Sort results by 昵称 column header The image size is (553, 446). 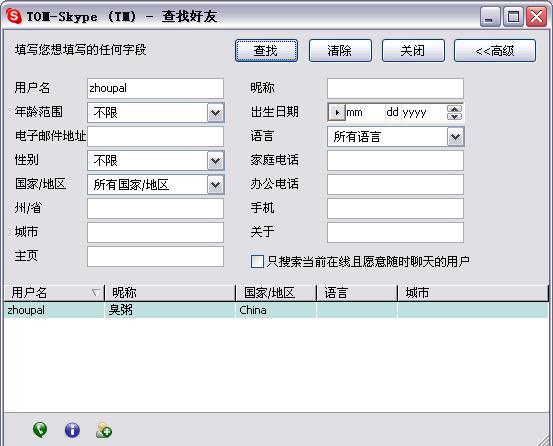point(170,293)
